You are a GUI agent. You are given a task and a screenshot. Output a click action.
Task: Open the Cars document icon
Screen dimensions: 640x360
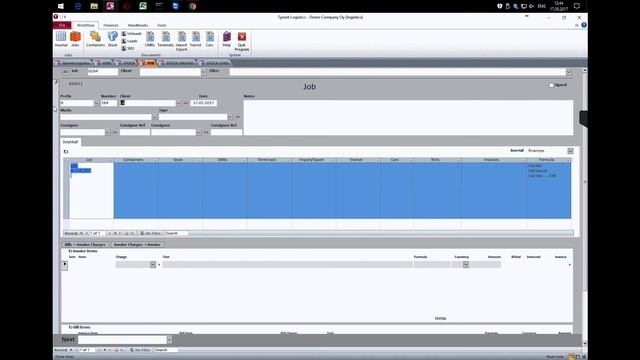point(209,39)
